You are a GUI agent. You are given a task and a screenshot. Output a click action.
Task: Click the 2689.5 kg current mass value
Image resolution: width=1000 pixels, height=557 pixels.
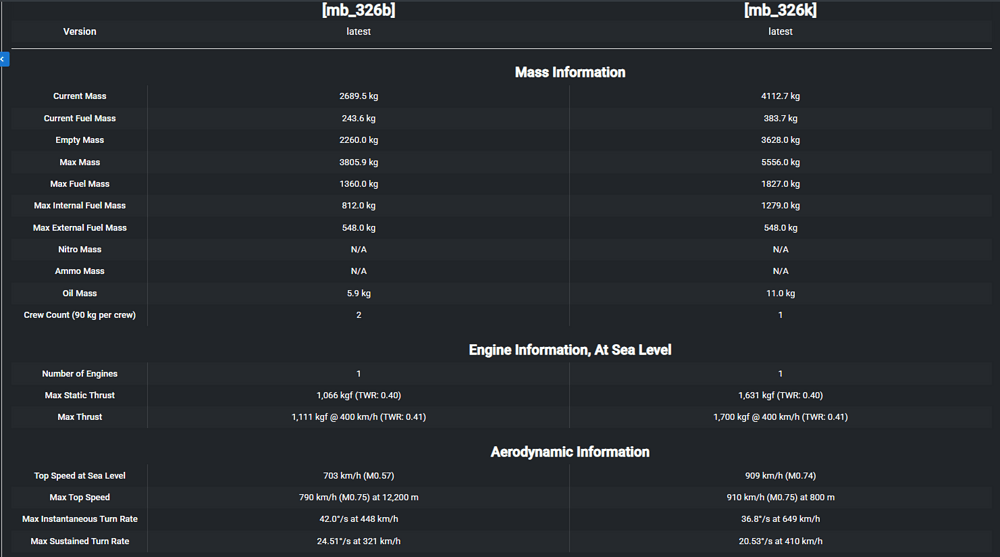(x=358, y=97)
